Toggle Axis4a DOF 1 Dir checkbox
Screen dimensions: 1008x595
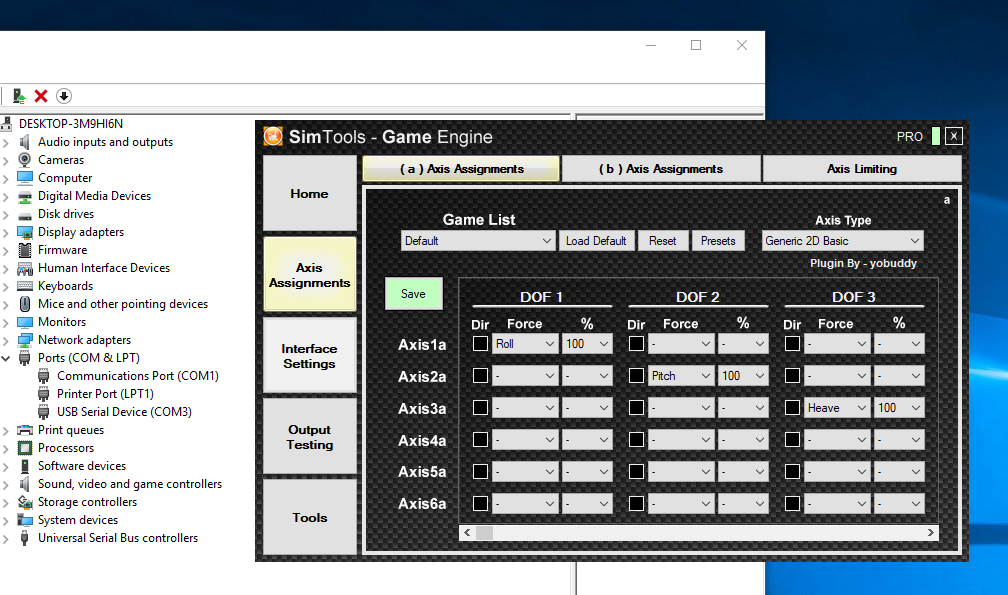[480, 440]
